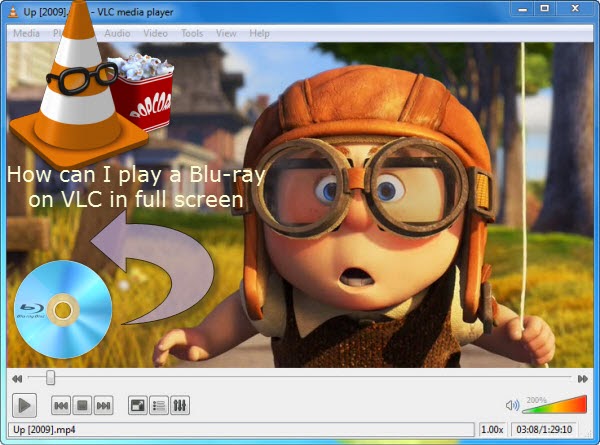Stop playback with the stop button
This screenshot has width=600, height=445.
[82, 405]
